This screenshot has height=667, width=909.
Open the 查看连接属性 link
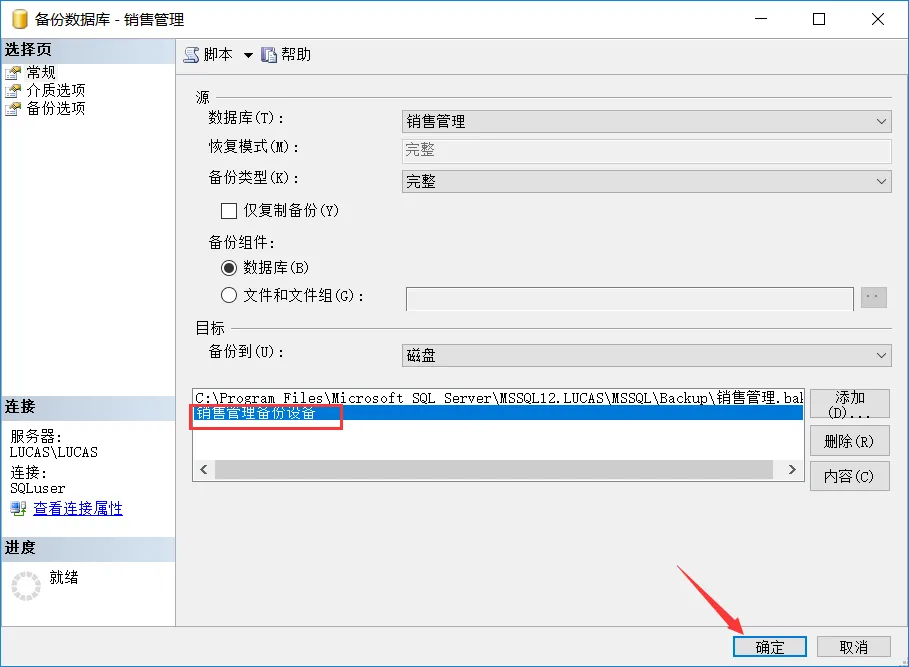(x=78, y=508)
